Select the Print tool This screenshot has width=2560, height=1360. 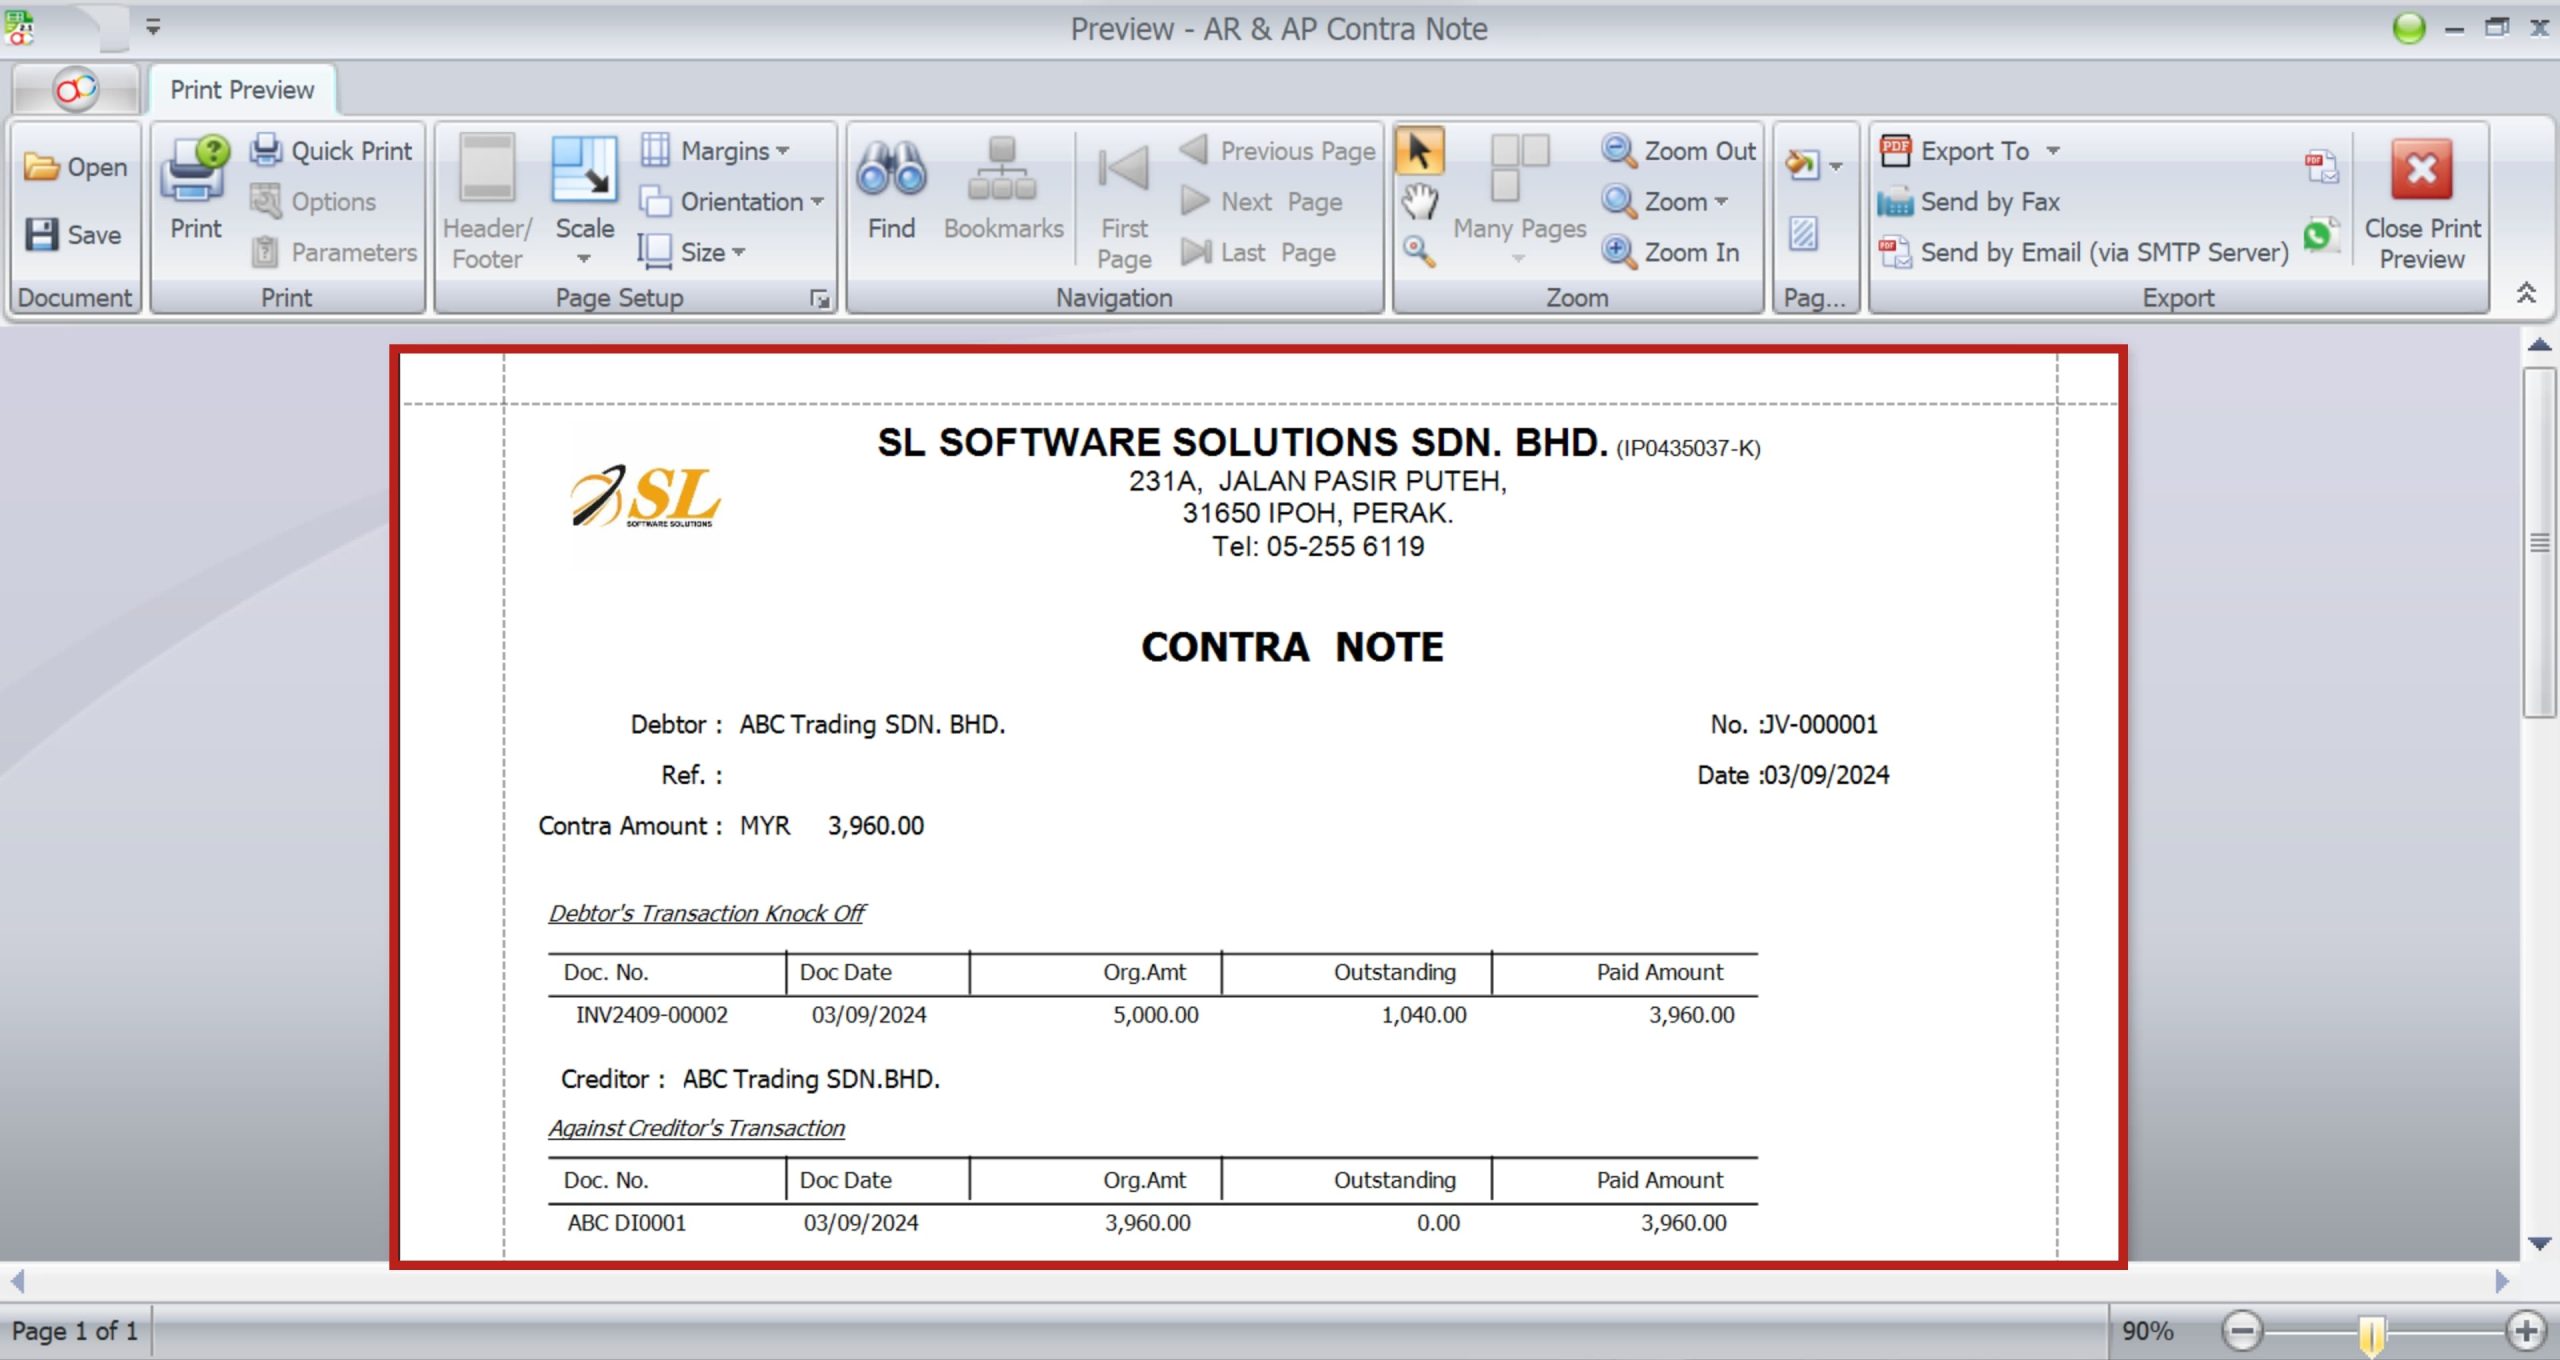(x=194, y=195)
